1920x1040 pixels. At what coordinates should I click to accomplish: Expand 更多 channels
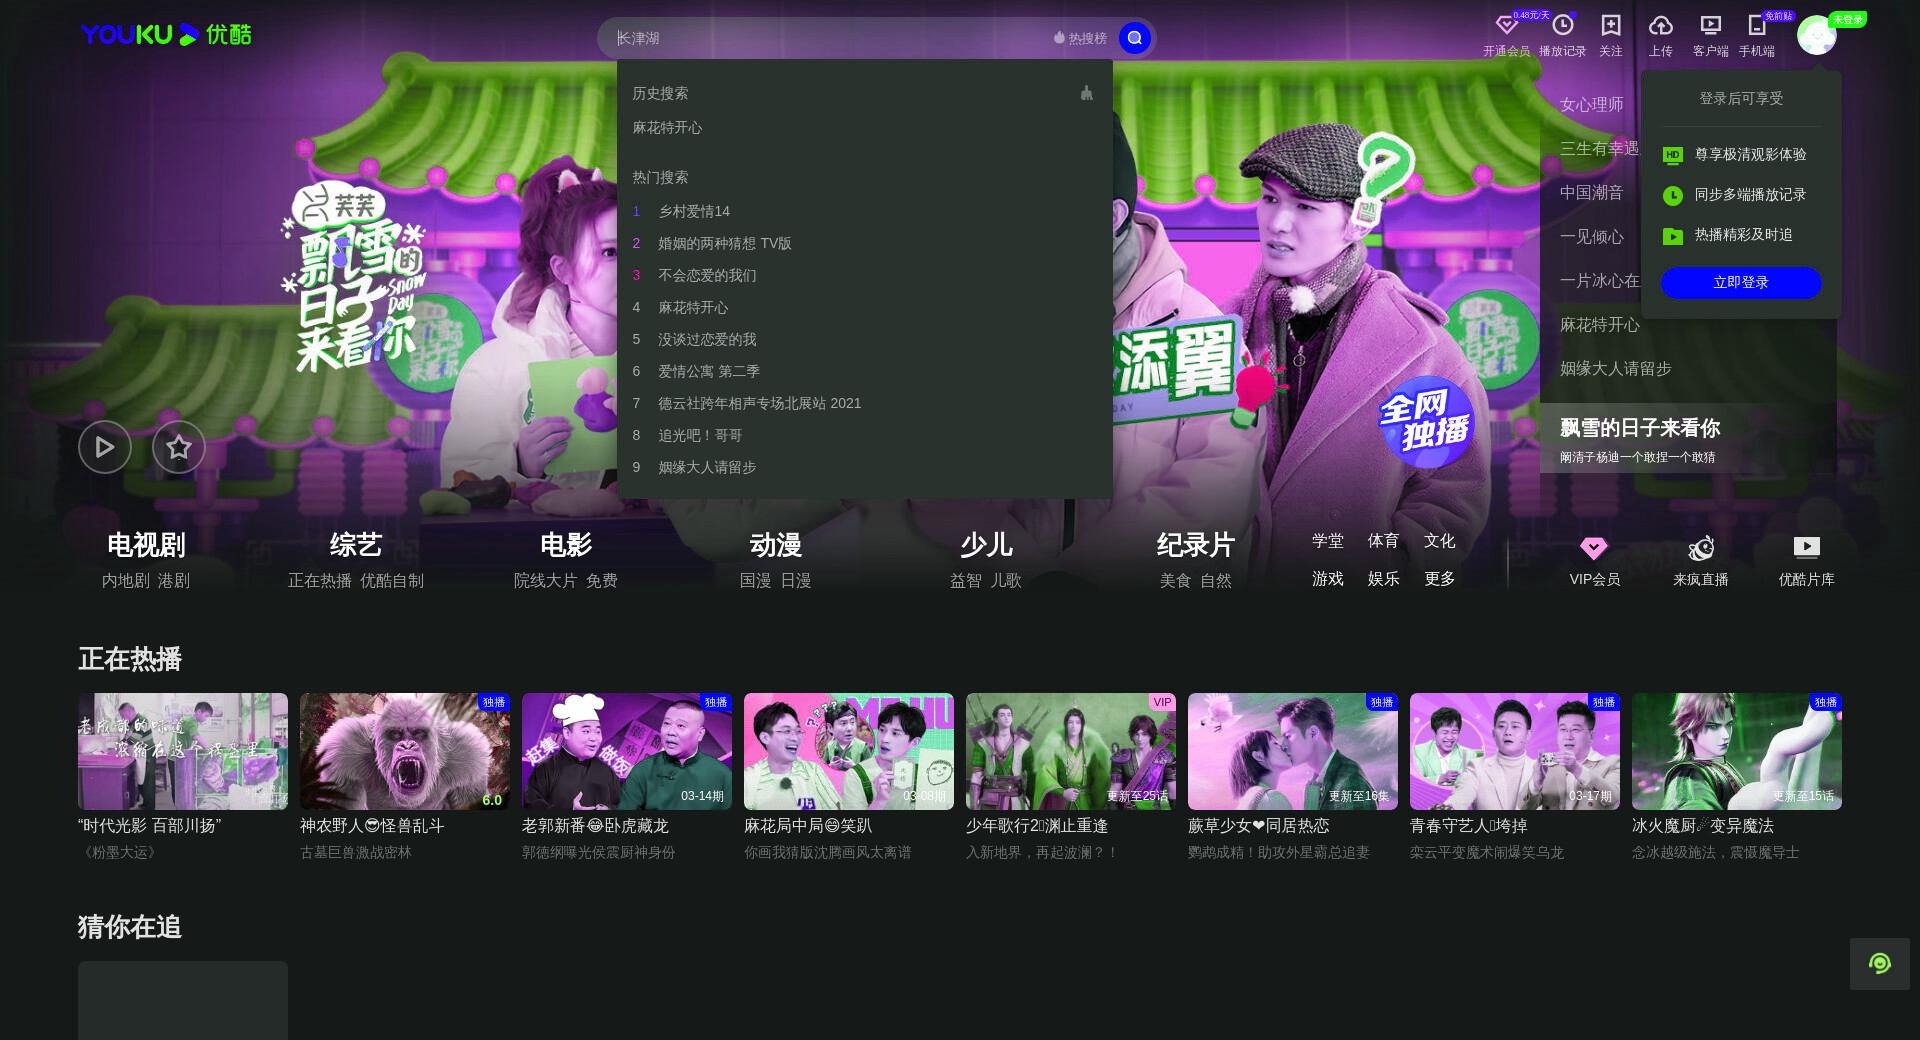pyautogui.click(x=1440, y=579)
